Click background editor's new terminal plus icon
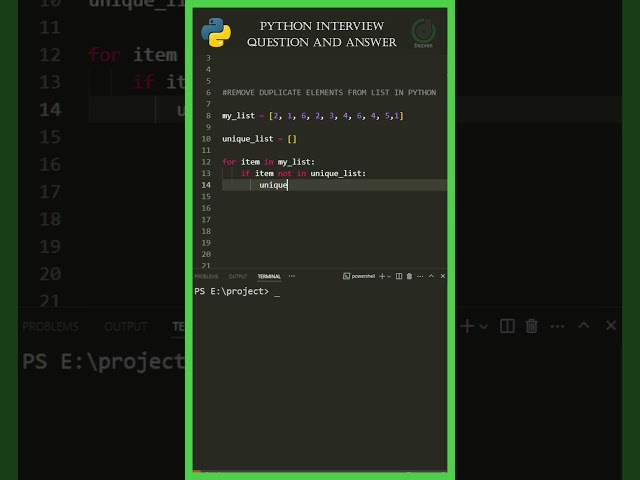The width and height of the screenshot is (640, 480). click(467, 326)
